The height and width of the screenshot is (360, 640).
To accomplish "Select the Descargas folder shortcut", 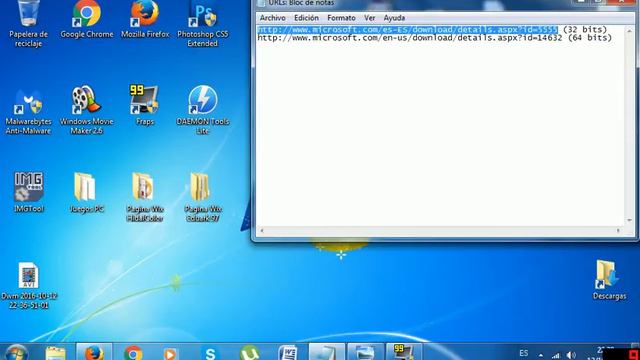I will pyautogui.click(x=609, y=280).
